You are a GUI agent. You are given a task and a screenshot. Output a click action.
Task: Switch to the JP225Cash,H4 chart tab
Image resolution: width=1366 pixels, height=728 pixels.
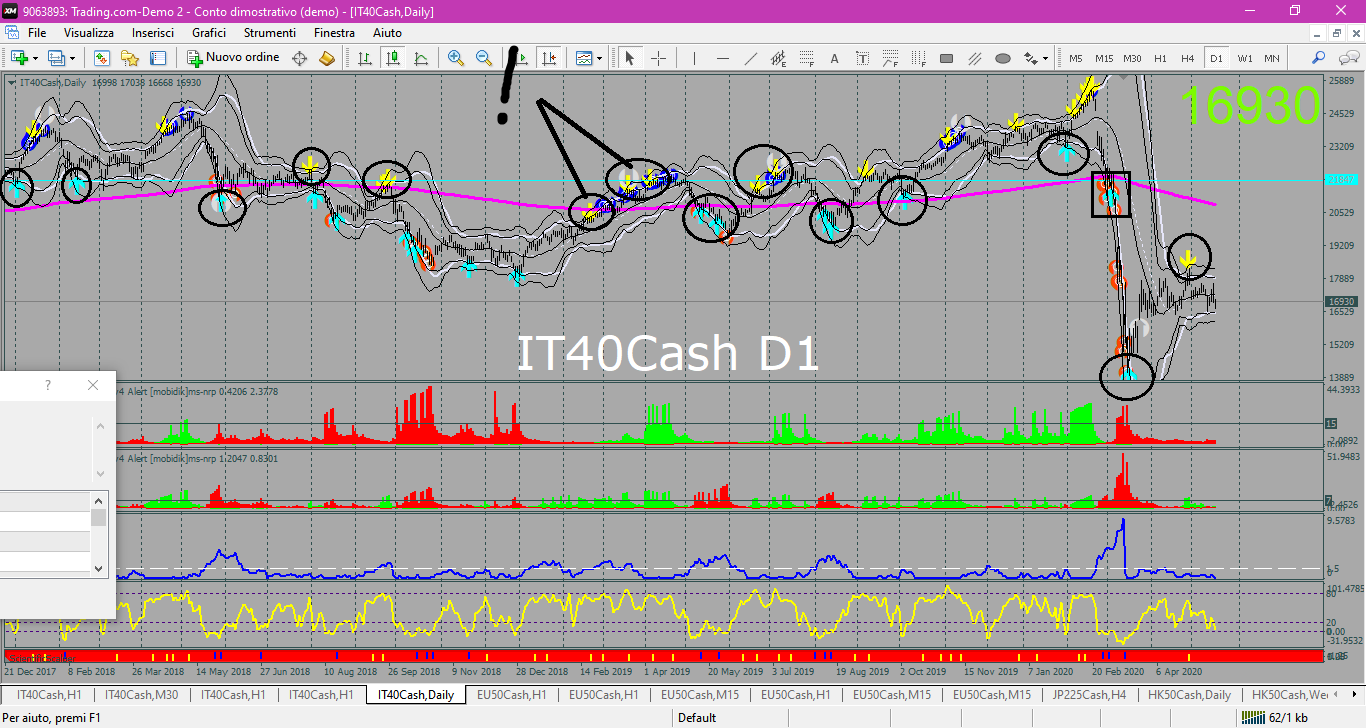(1089, 694)
